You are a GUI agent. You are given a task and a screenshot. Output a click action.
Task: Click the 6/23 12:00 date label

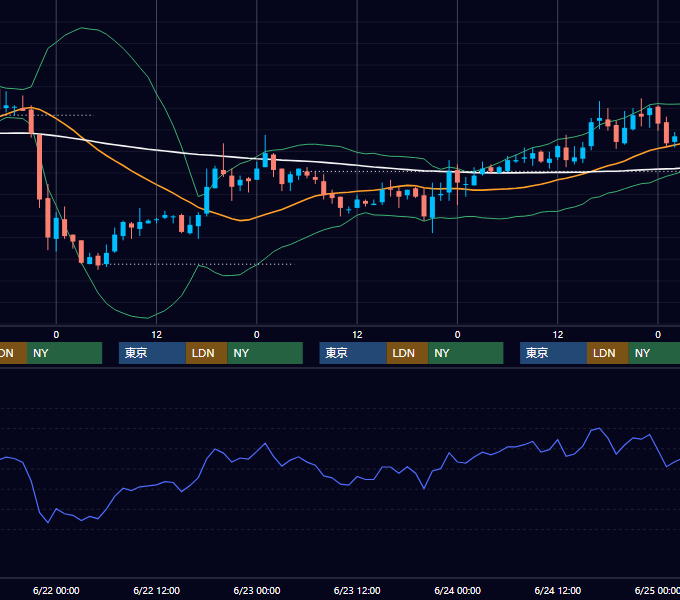pos(357,590)
